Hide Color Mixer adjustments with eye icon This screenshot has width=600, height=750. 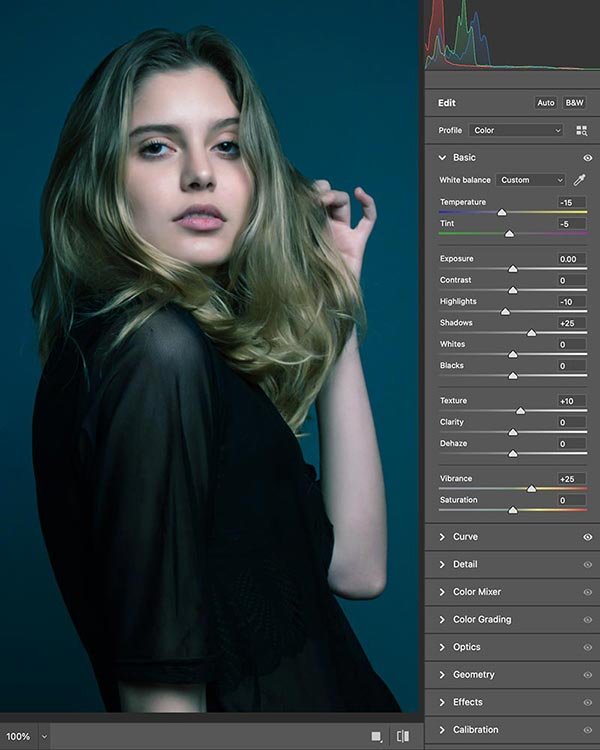coord(587,592)
